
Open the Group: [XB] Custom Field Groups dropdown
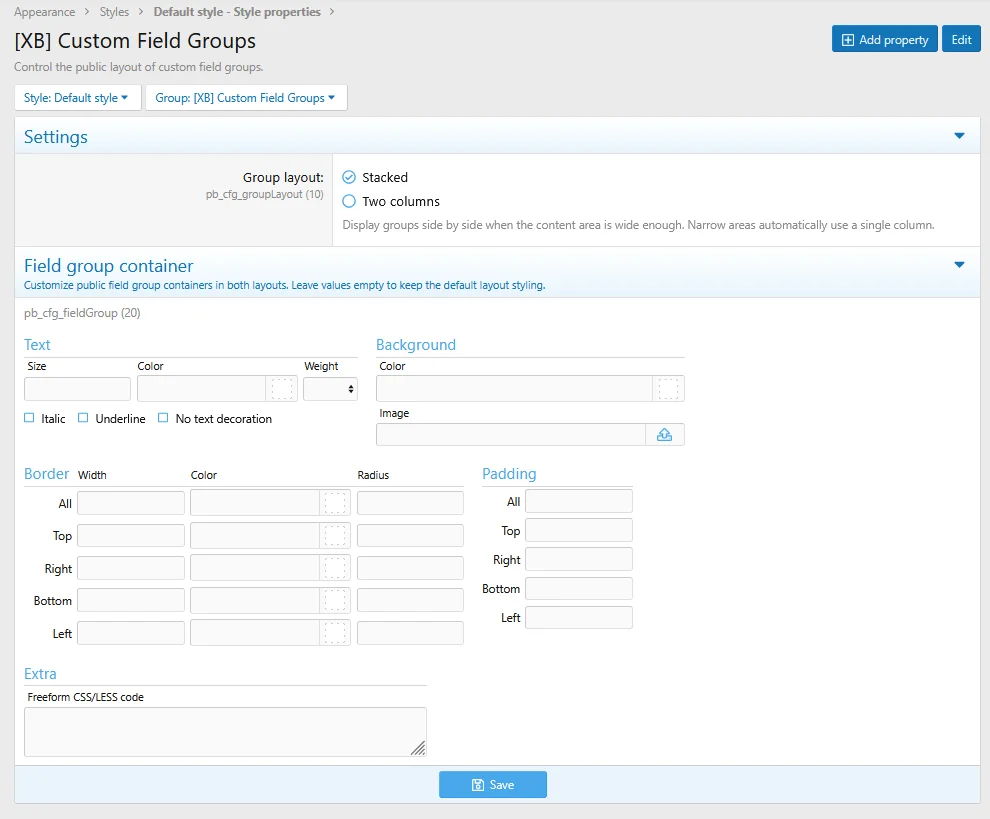point(246,98)
